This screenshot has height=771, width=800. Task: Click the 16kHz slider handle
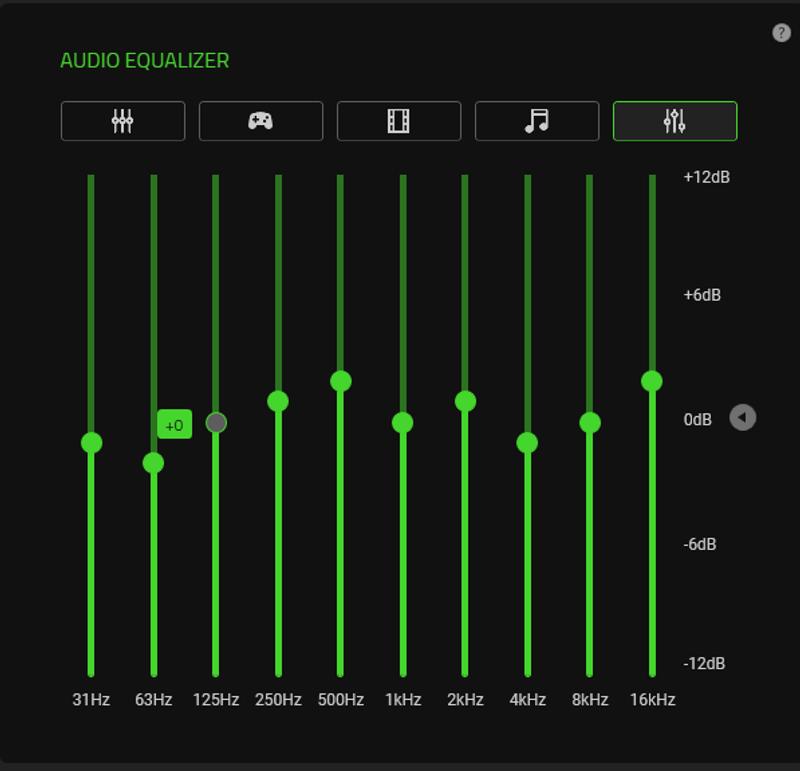tap(652, 381)
